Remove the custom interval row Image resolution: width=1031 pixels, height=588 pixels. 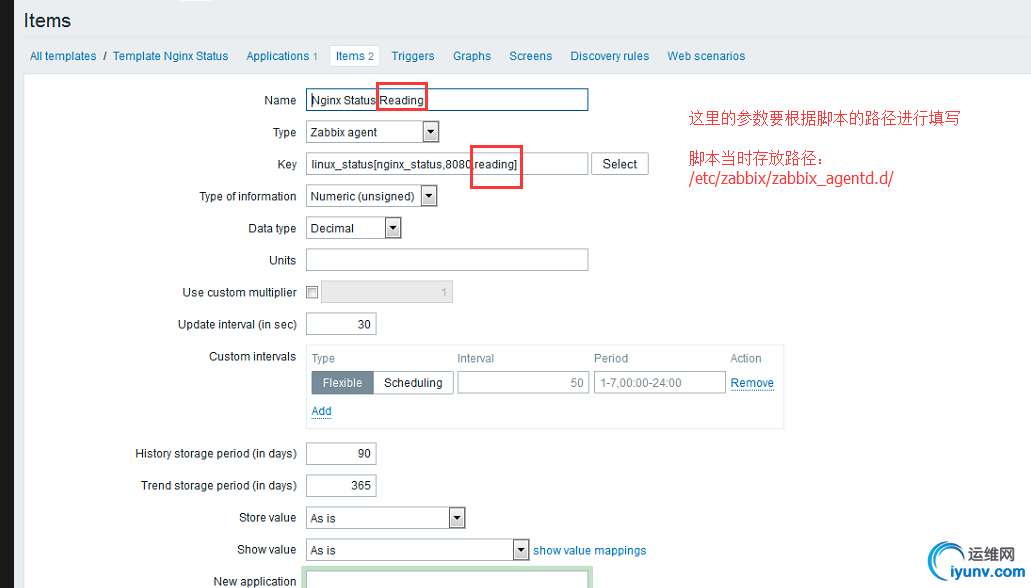pyautogui.click(x=752, y=383)
